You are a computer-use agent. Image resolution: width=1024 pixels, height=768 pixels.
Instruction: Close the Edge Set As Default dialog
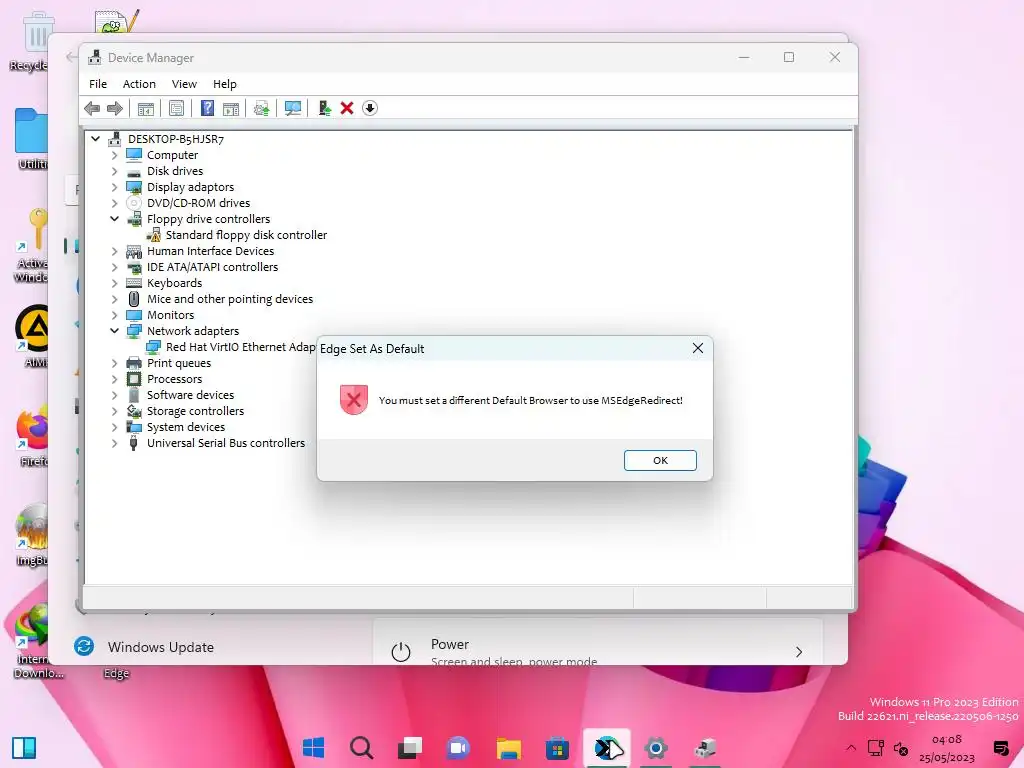tap(698, 348)
